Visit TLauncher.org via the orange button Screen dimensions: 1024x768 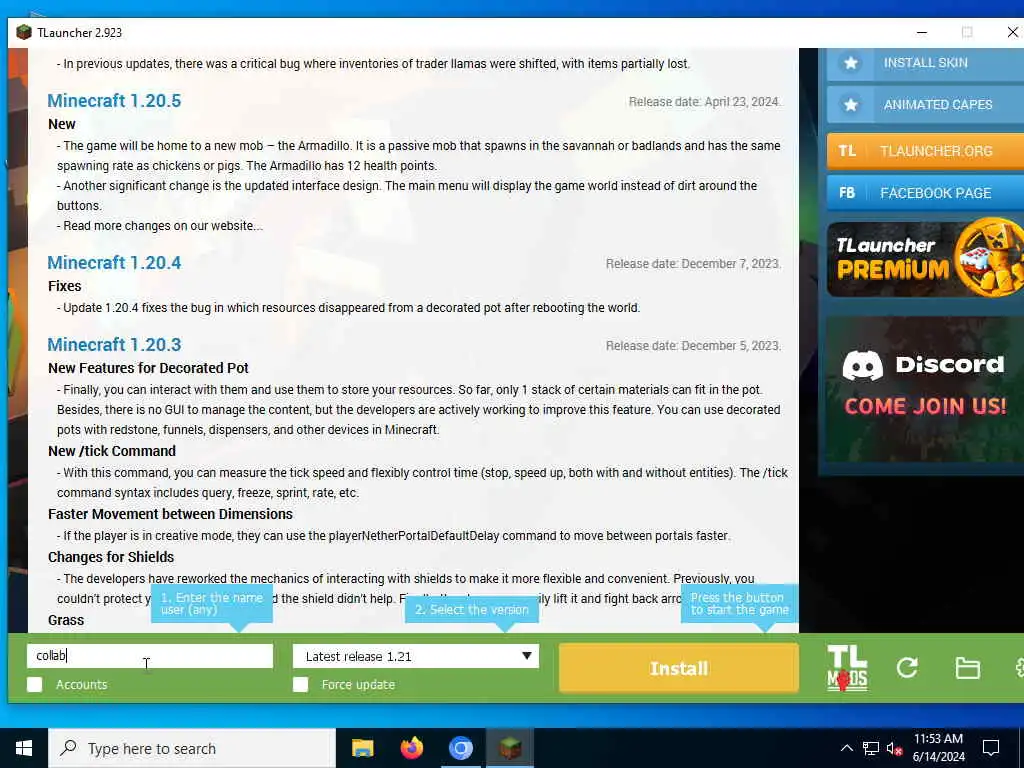point(925,151)
